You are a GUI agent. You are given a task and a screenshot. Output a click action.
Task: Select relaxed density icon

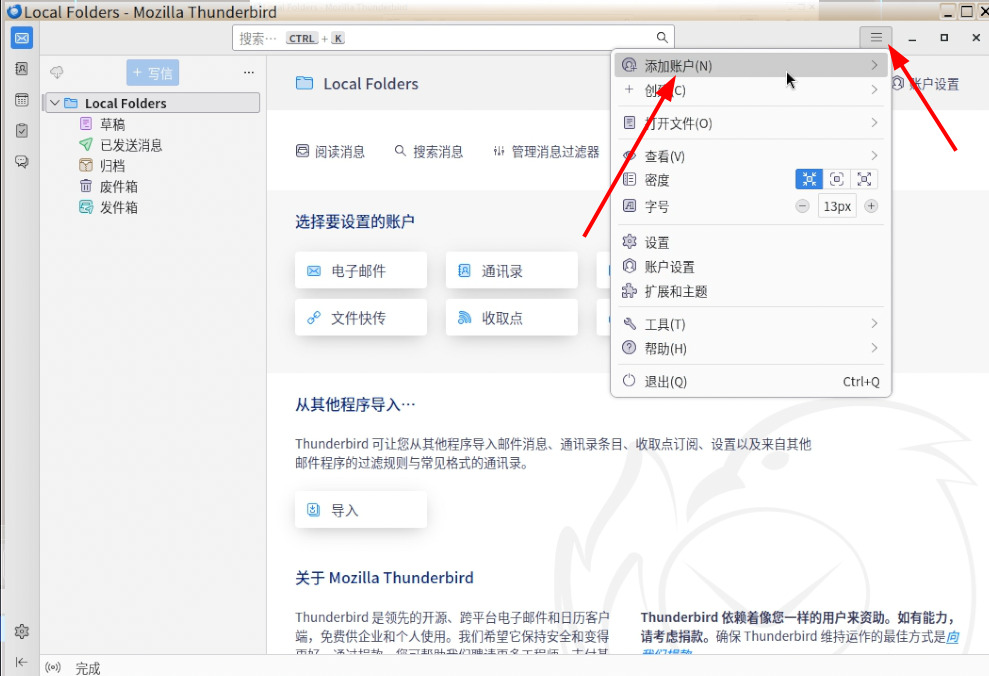click(x=864, y=179)
